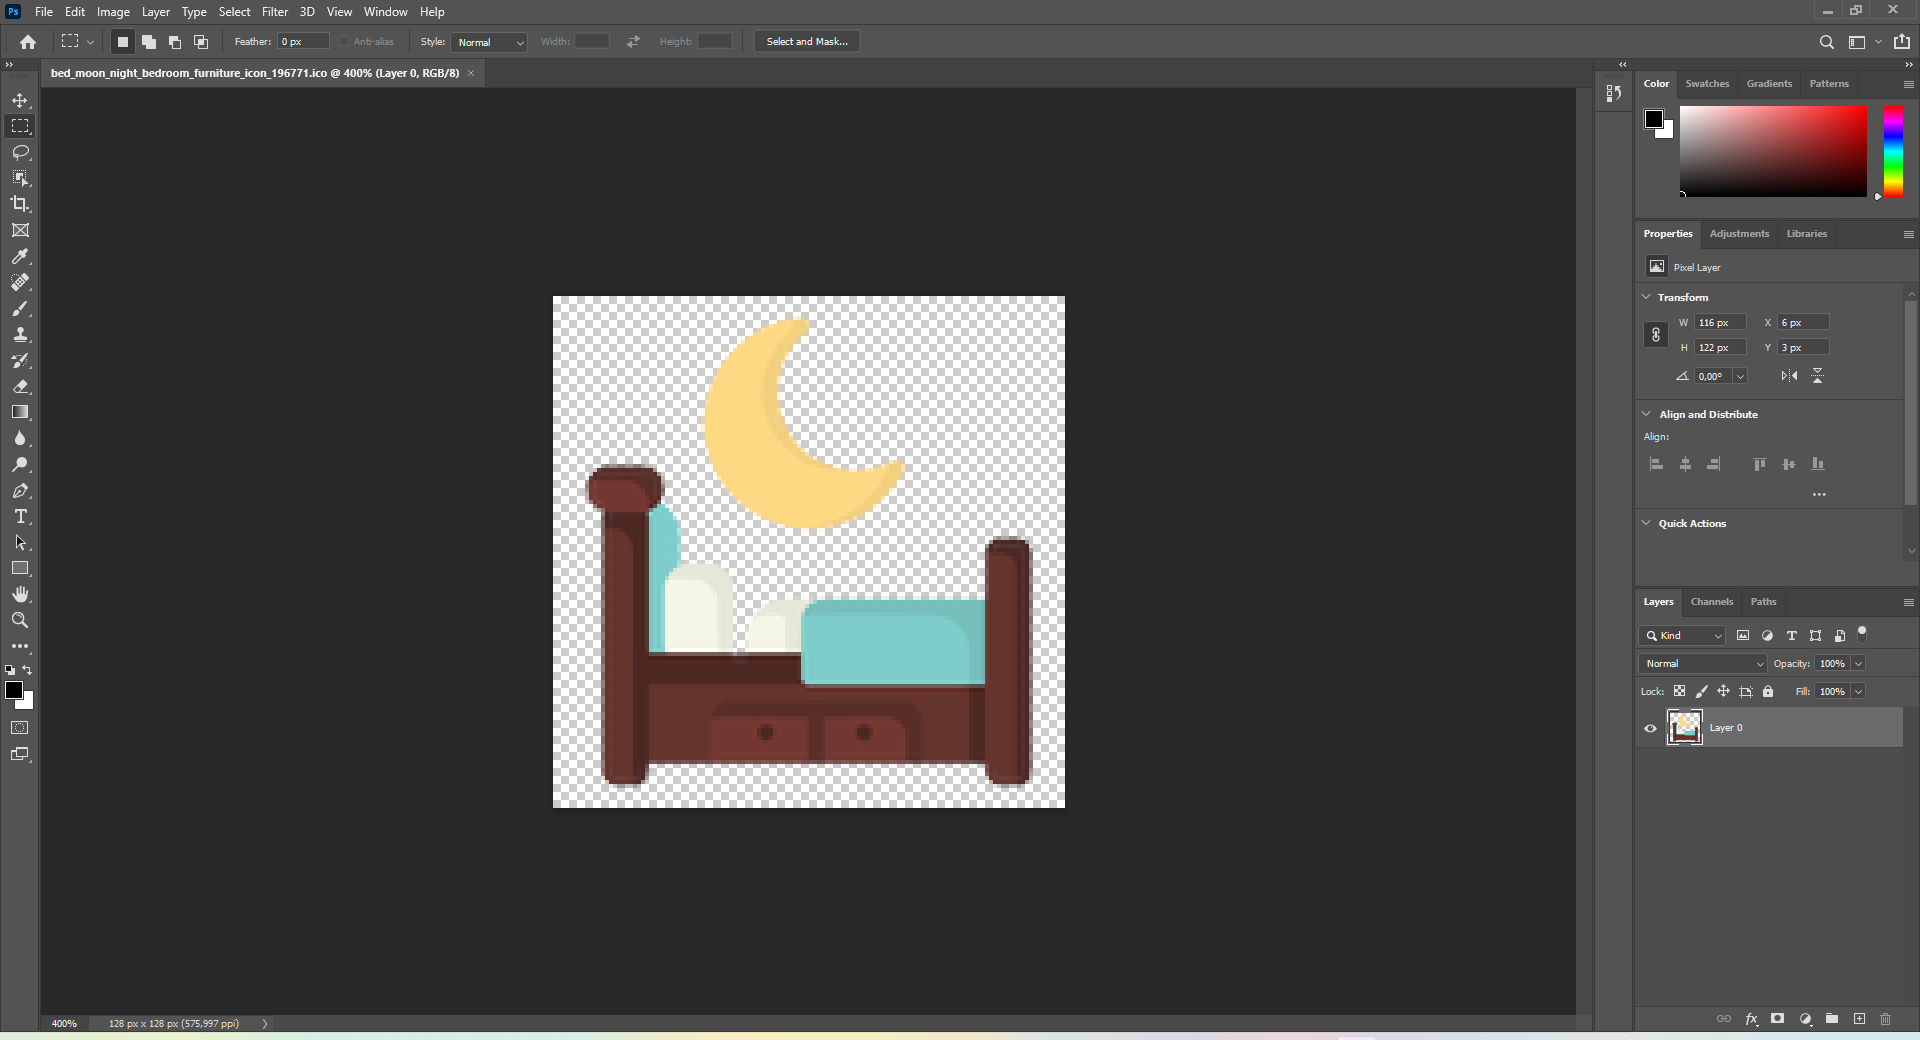Open the Image menu
Image resolution: width=1920 pixels, height=1040 pixels.
coord(113,12)
